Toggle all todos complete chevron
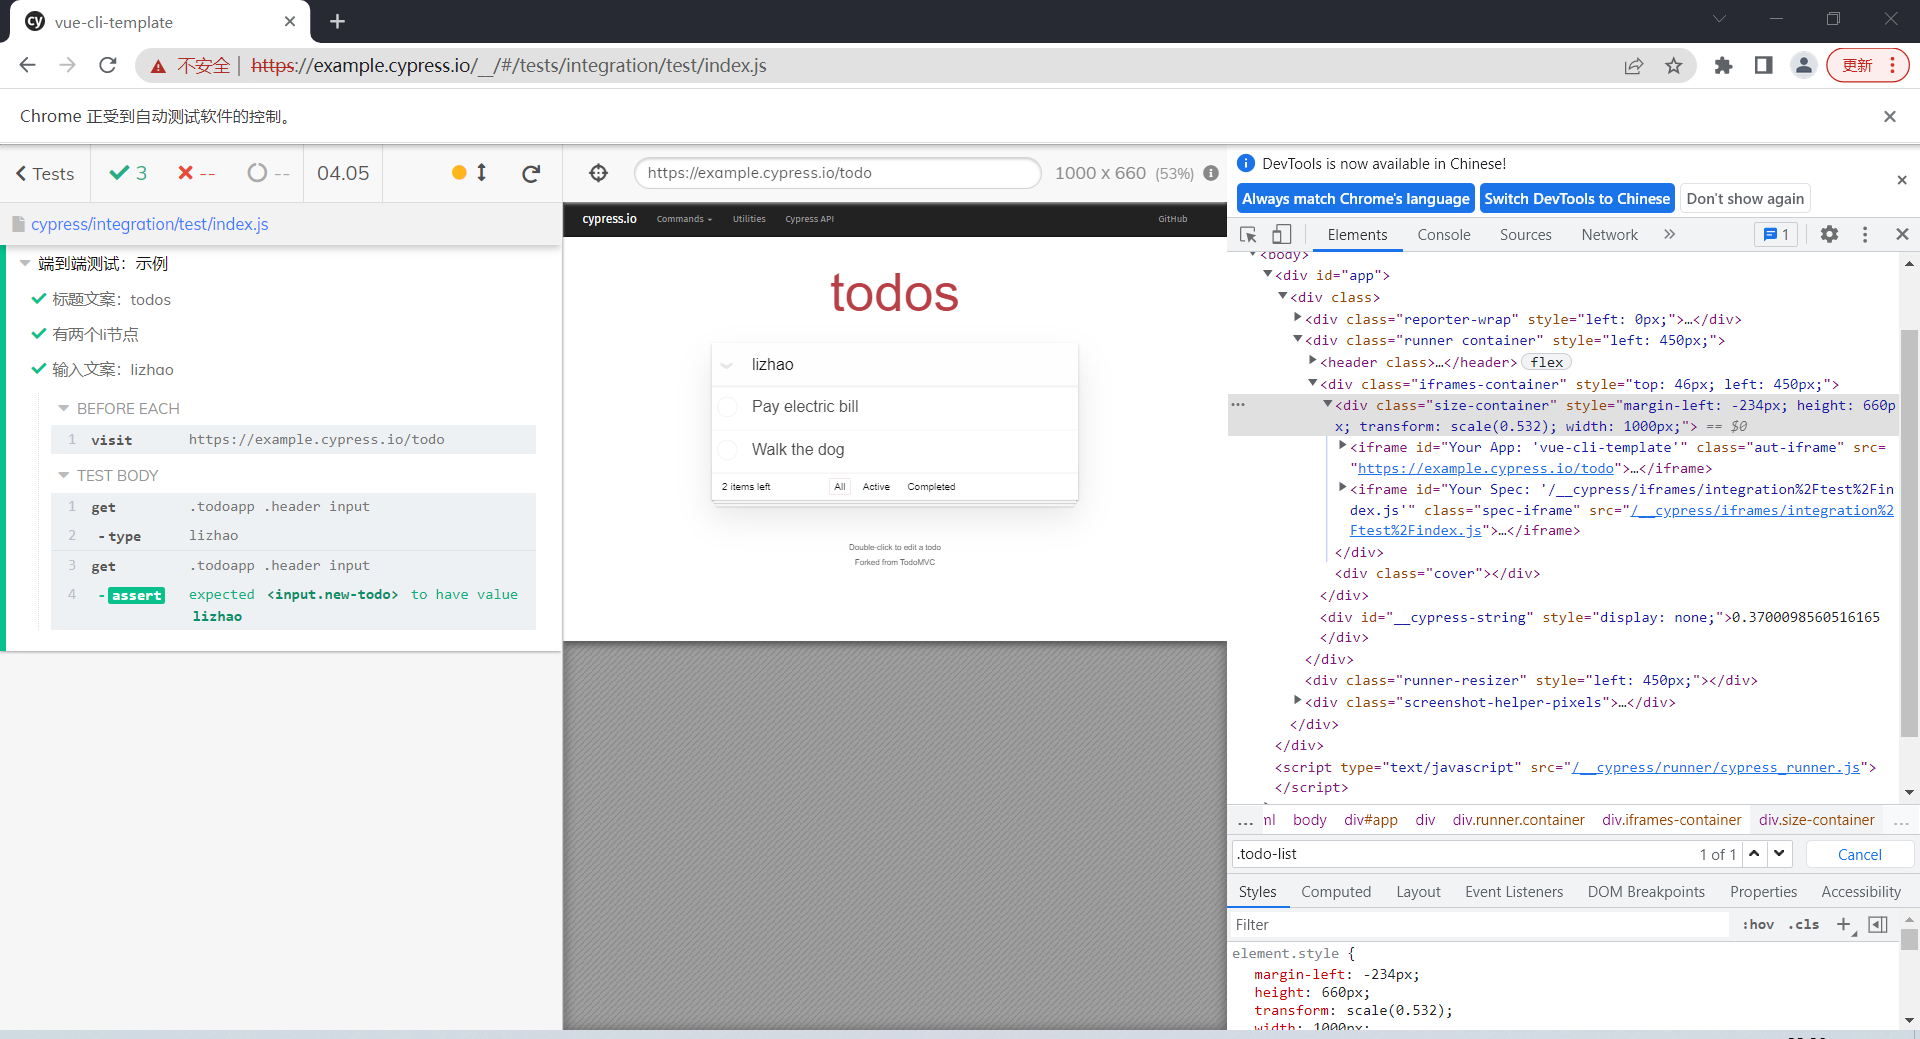Screen dimensions: 1920x1039 point(727,365)
